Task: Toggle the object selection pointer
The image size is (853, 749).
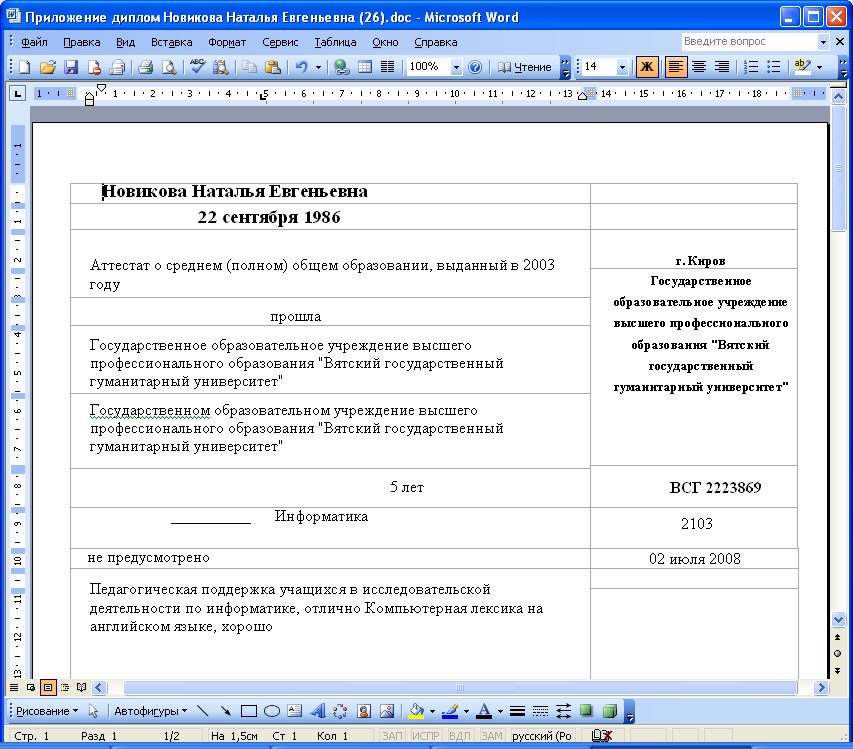Action: click(93, 711)
